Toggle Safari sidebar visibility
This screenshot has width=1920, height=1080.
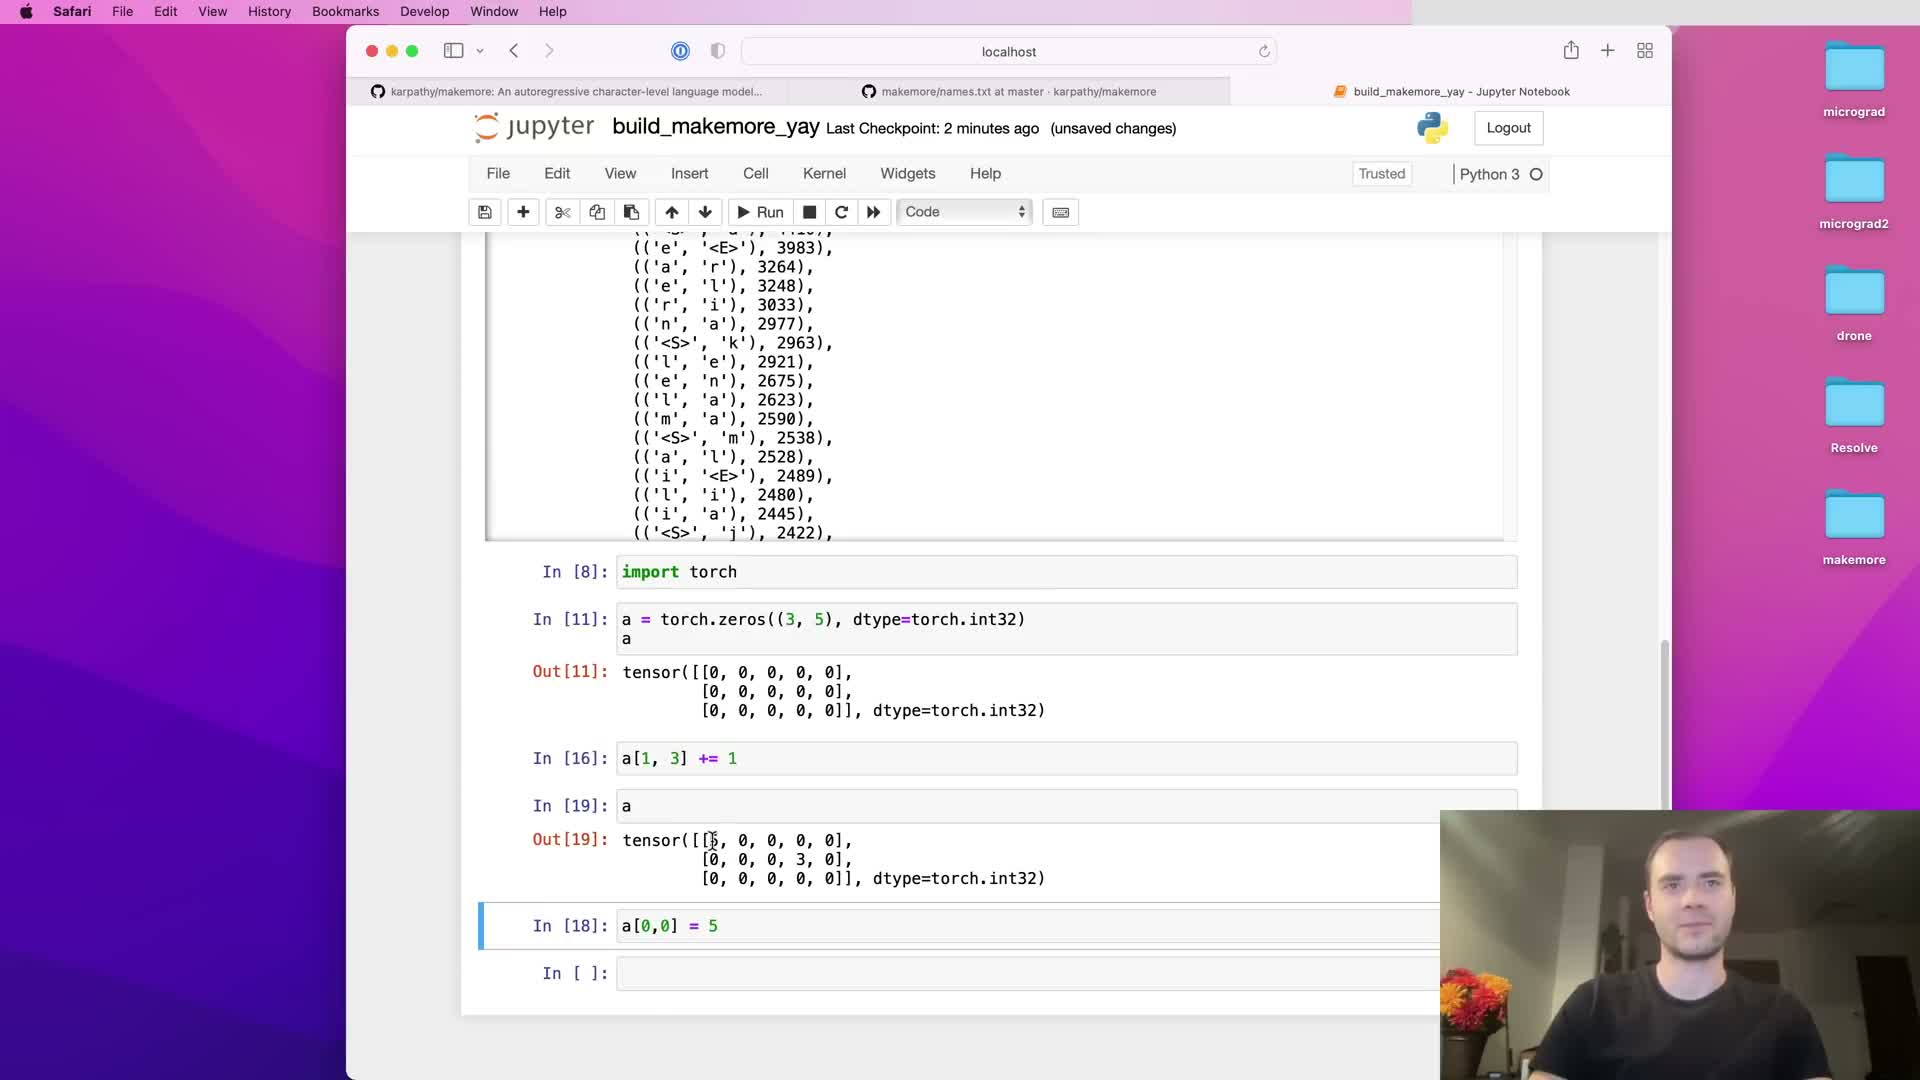[453, 51]
